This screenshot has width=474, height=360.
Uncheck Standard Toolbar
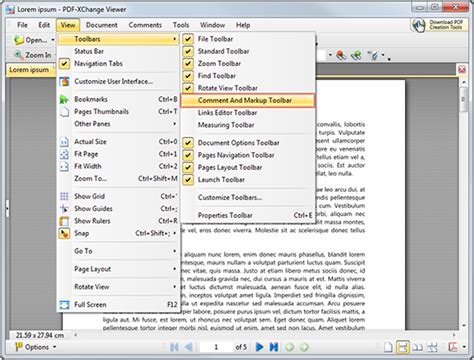(188, 51)
